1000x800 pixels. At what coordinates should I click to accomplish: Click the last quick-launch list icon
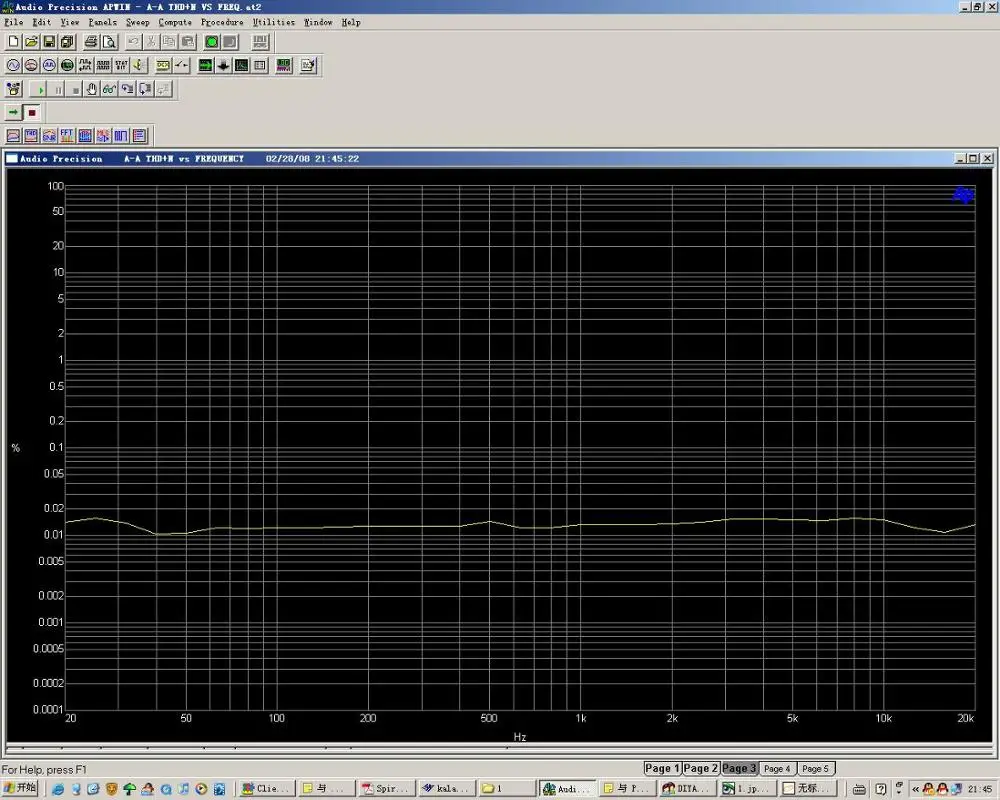(139, 135)
